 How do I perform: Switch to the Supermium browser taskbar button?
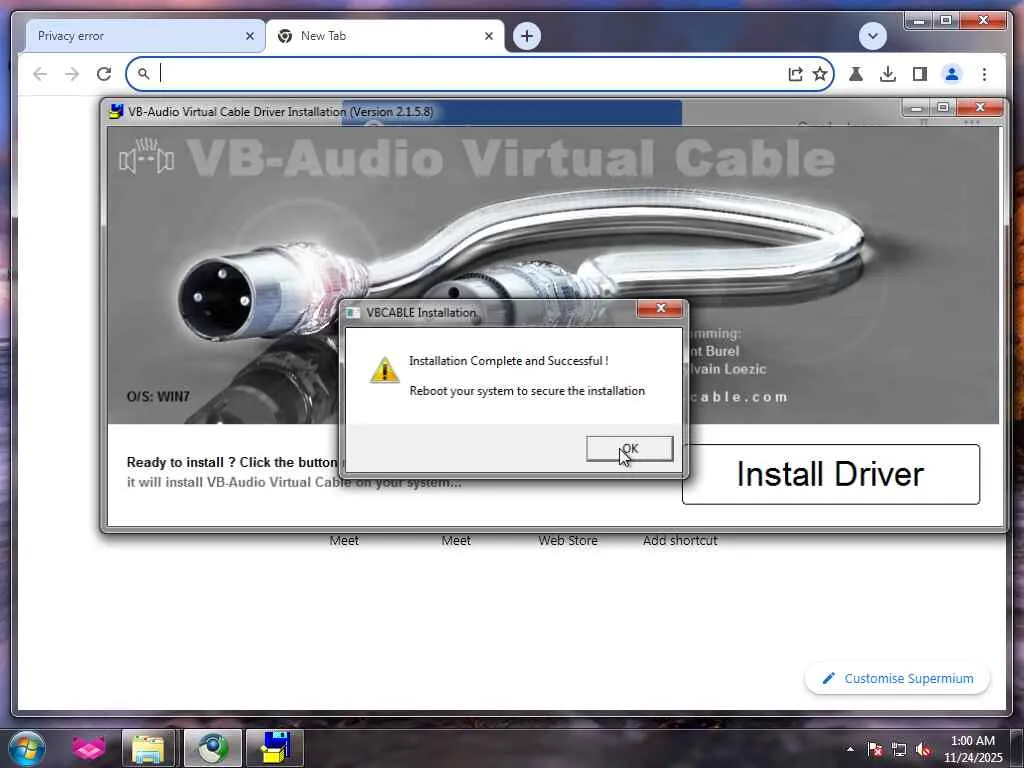tap(212, 748)
